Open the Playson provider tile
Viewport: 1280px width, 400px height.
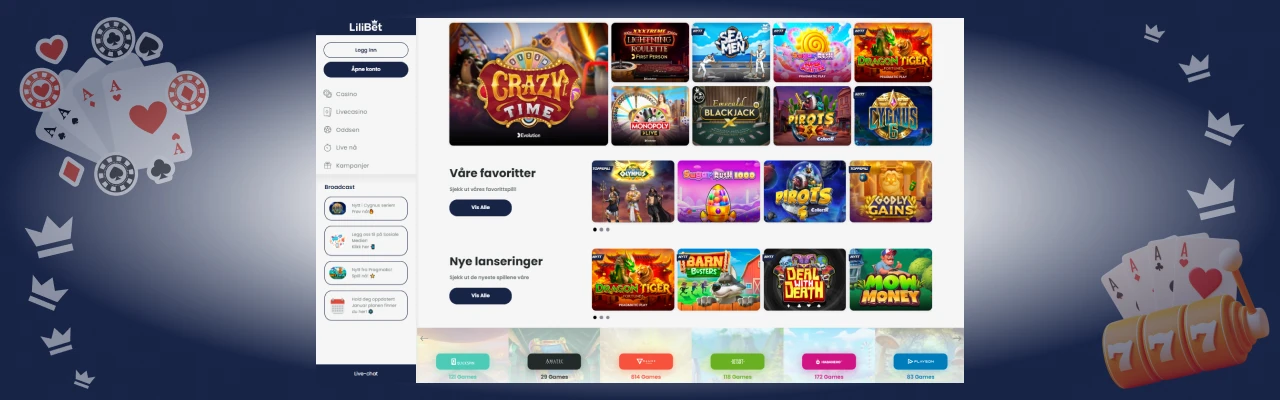point(920,361)
